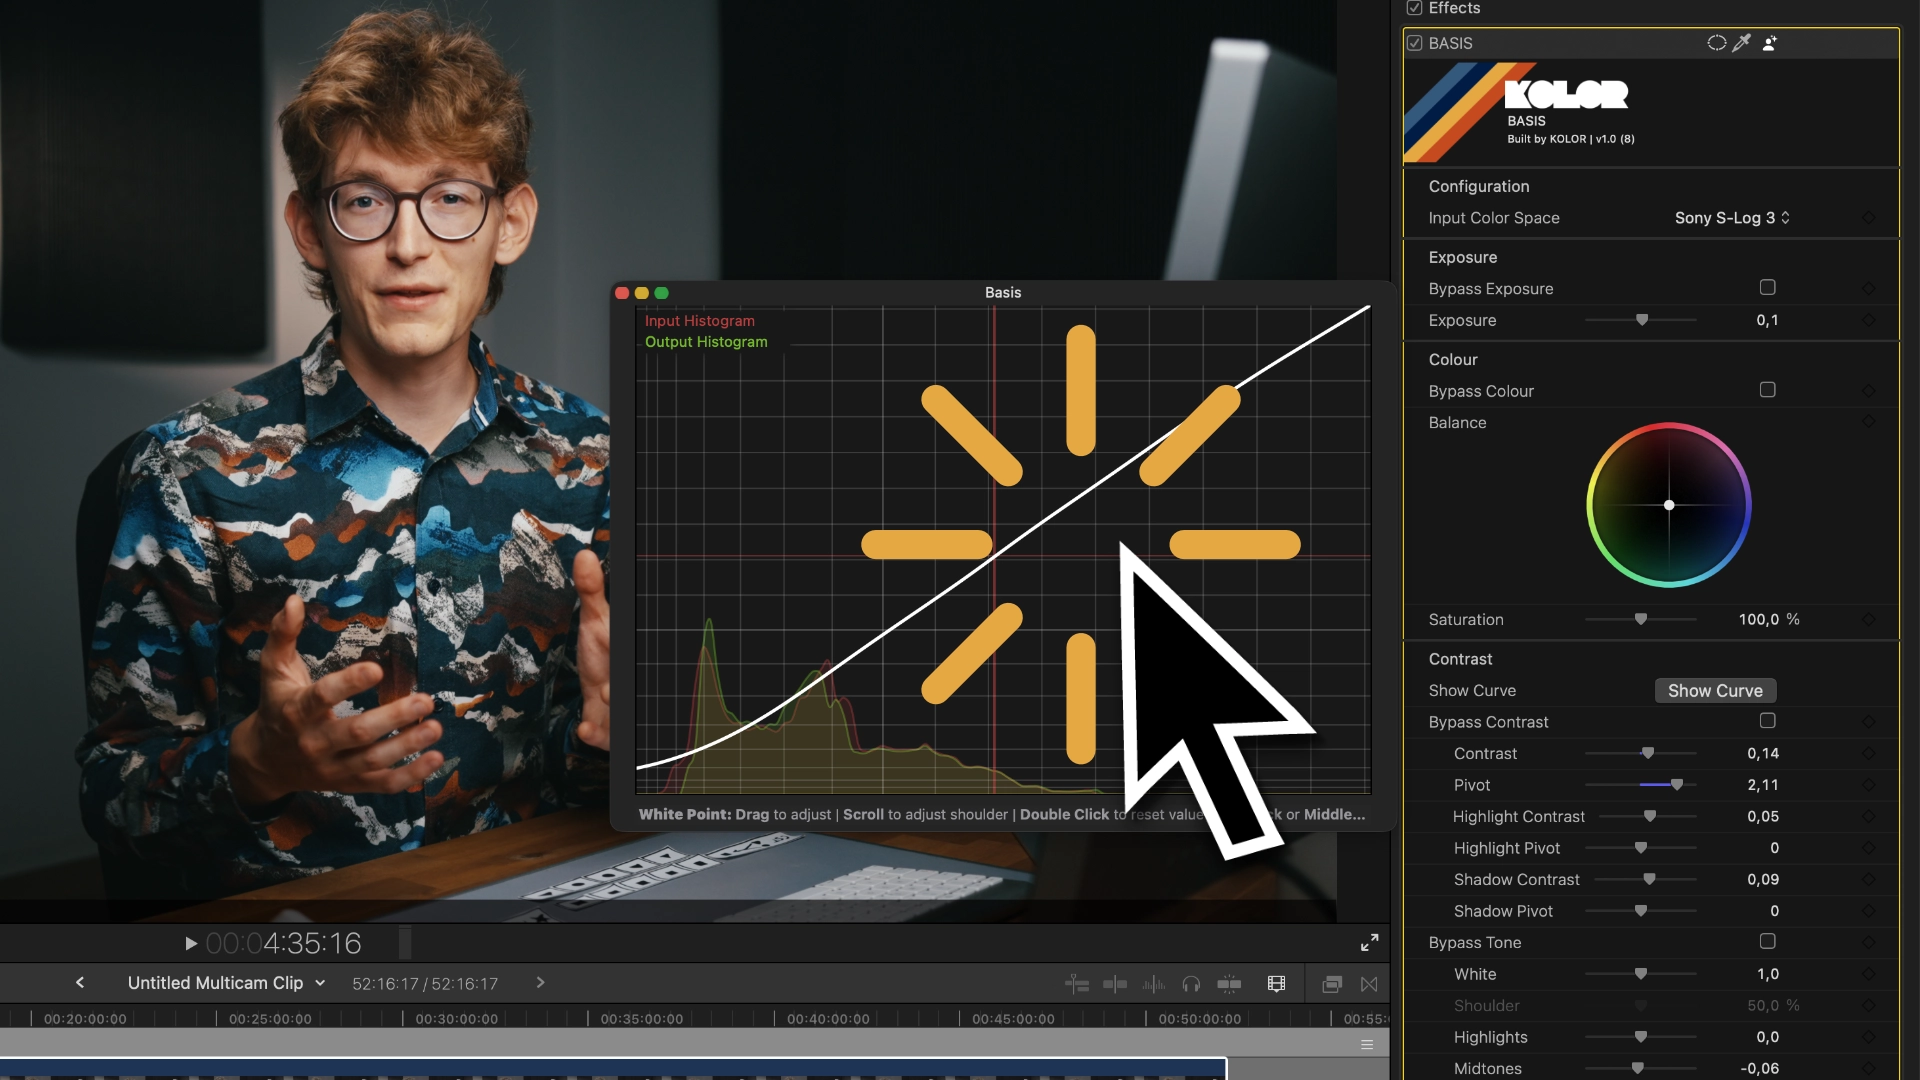
Task: Adjust the Highlight Pivot slider
Action: point(1640,848)
